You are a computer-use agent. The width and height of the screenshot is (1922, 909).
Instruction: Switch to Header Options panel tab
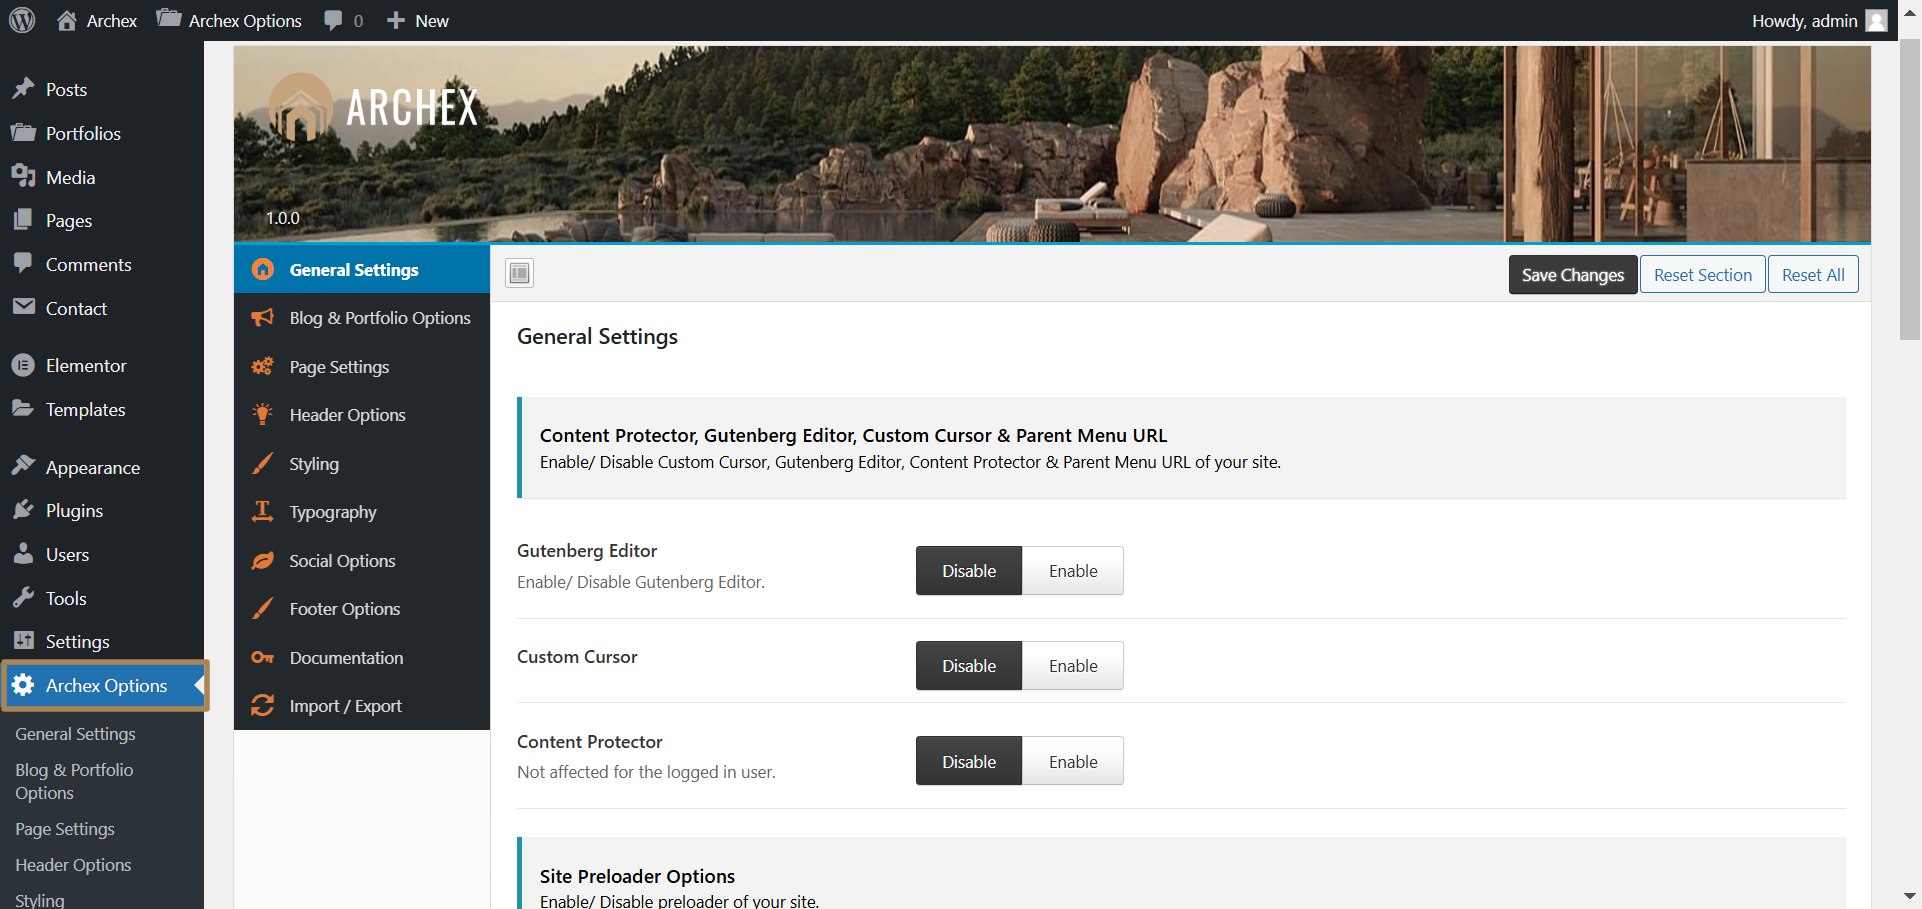pos(362,415)
